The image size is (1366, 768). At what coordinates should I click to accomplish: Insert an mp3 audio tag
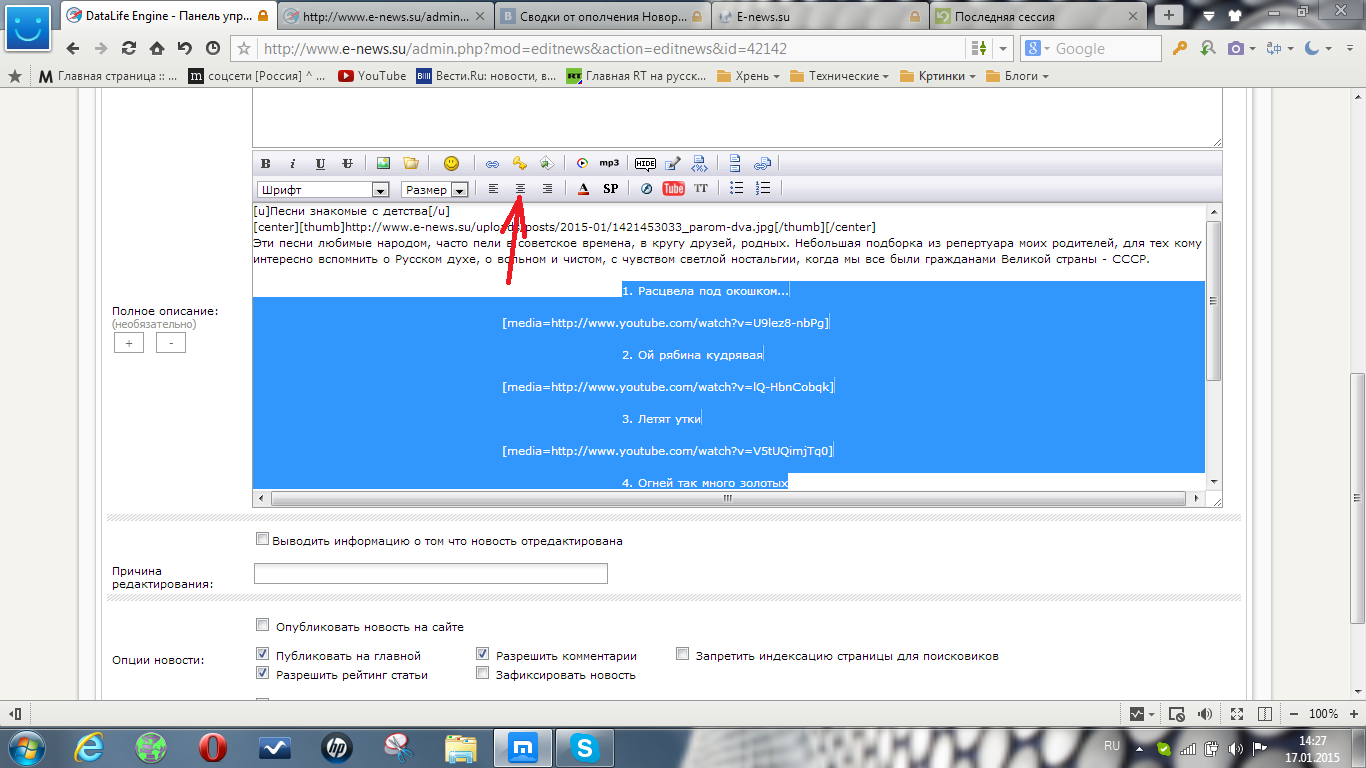click(x=609, y=163)
